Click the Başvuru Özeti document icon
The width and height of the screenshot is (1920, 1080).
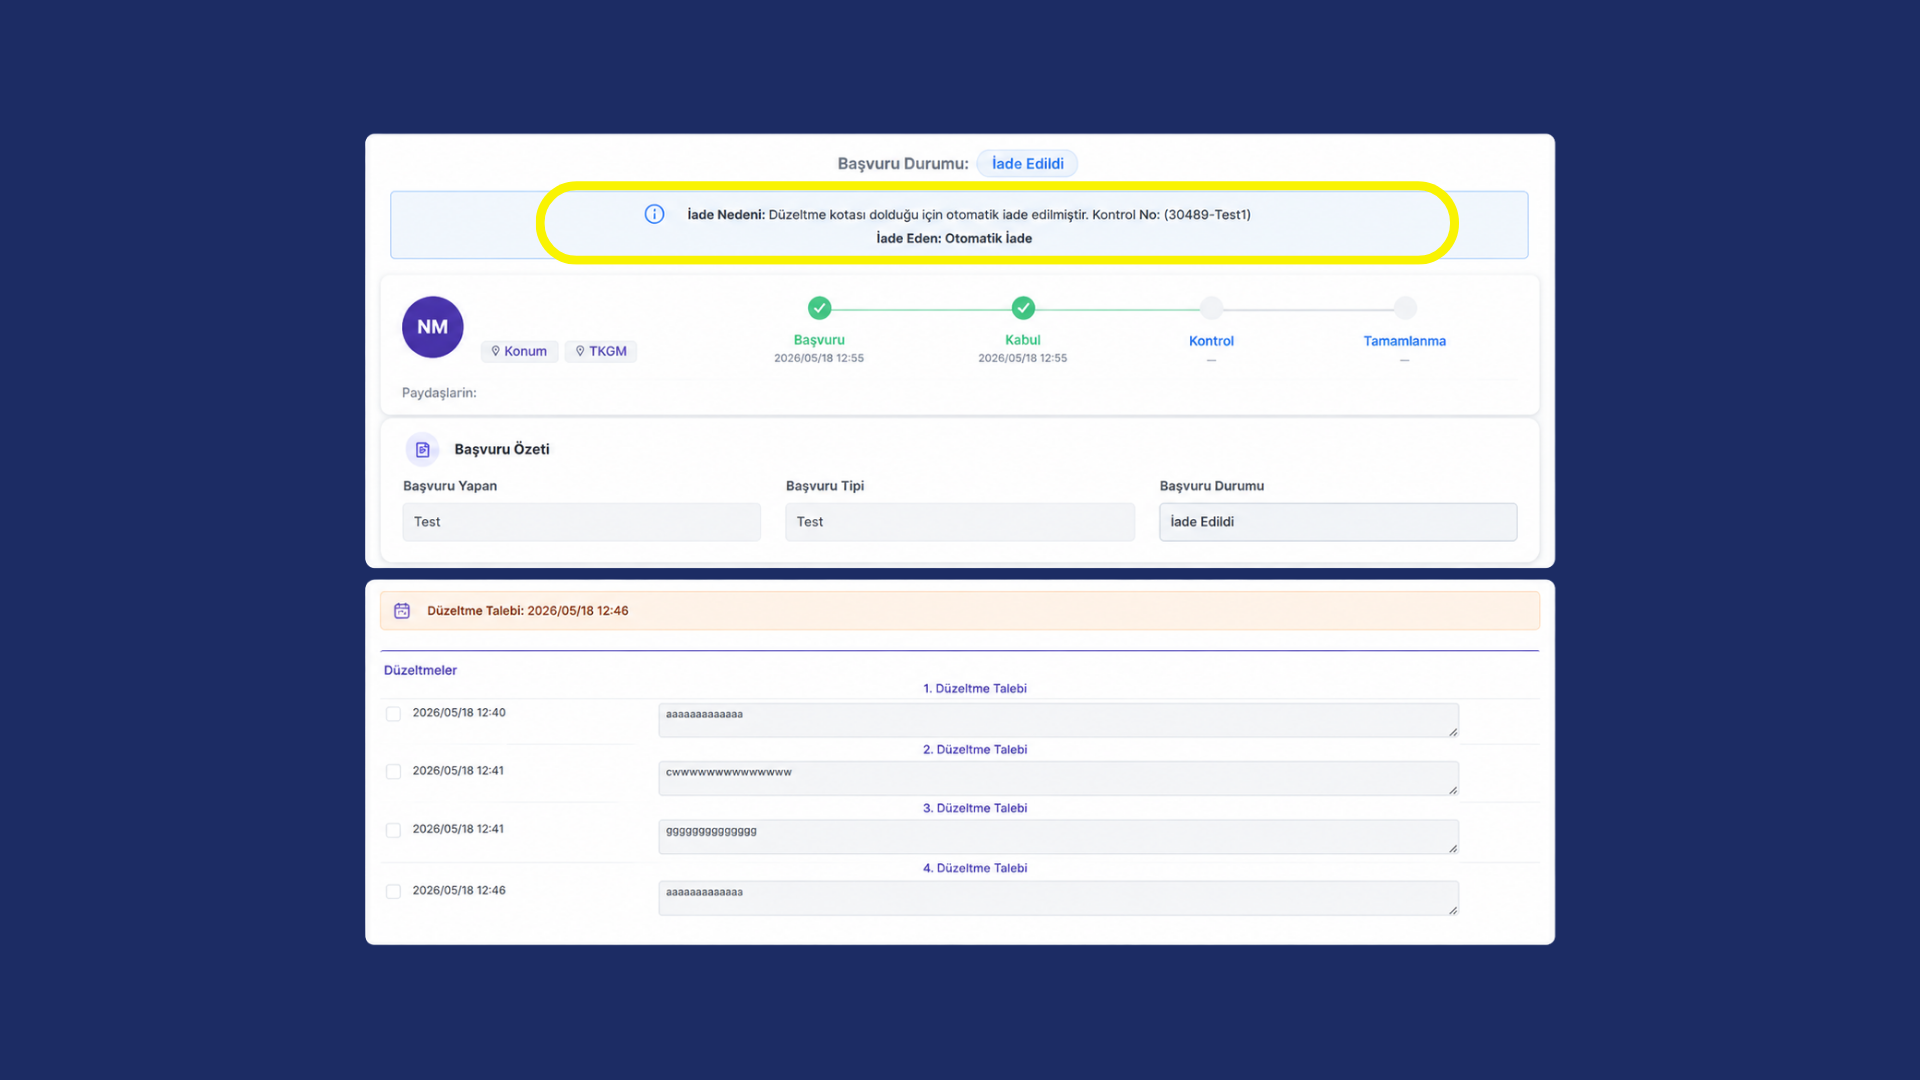pyautogui.click(x=422, y=450)
